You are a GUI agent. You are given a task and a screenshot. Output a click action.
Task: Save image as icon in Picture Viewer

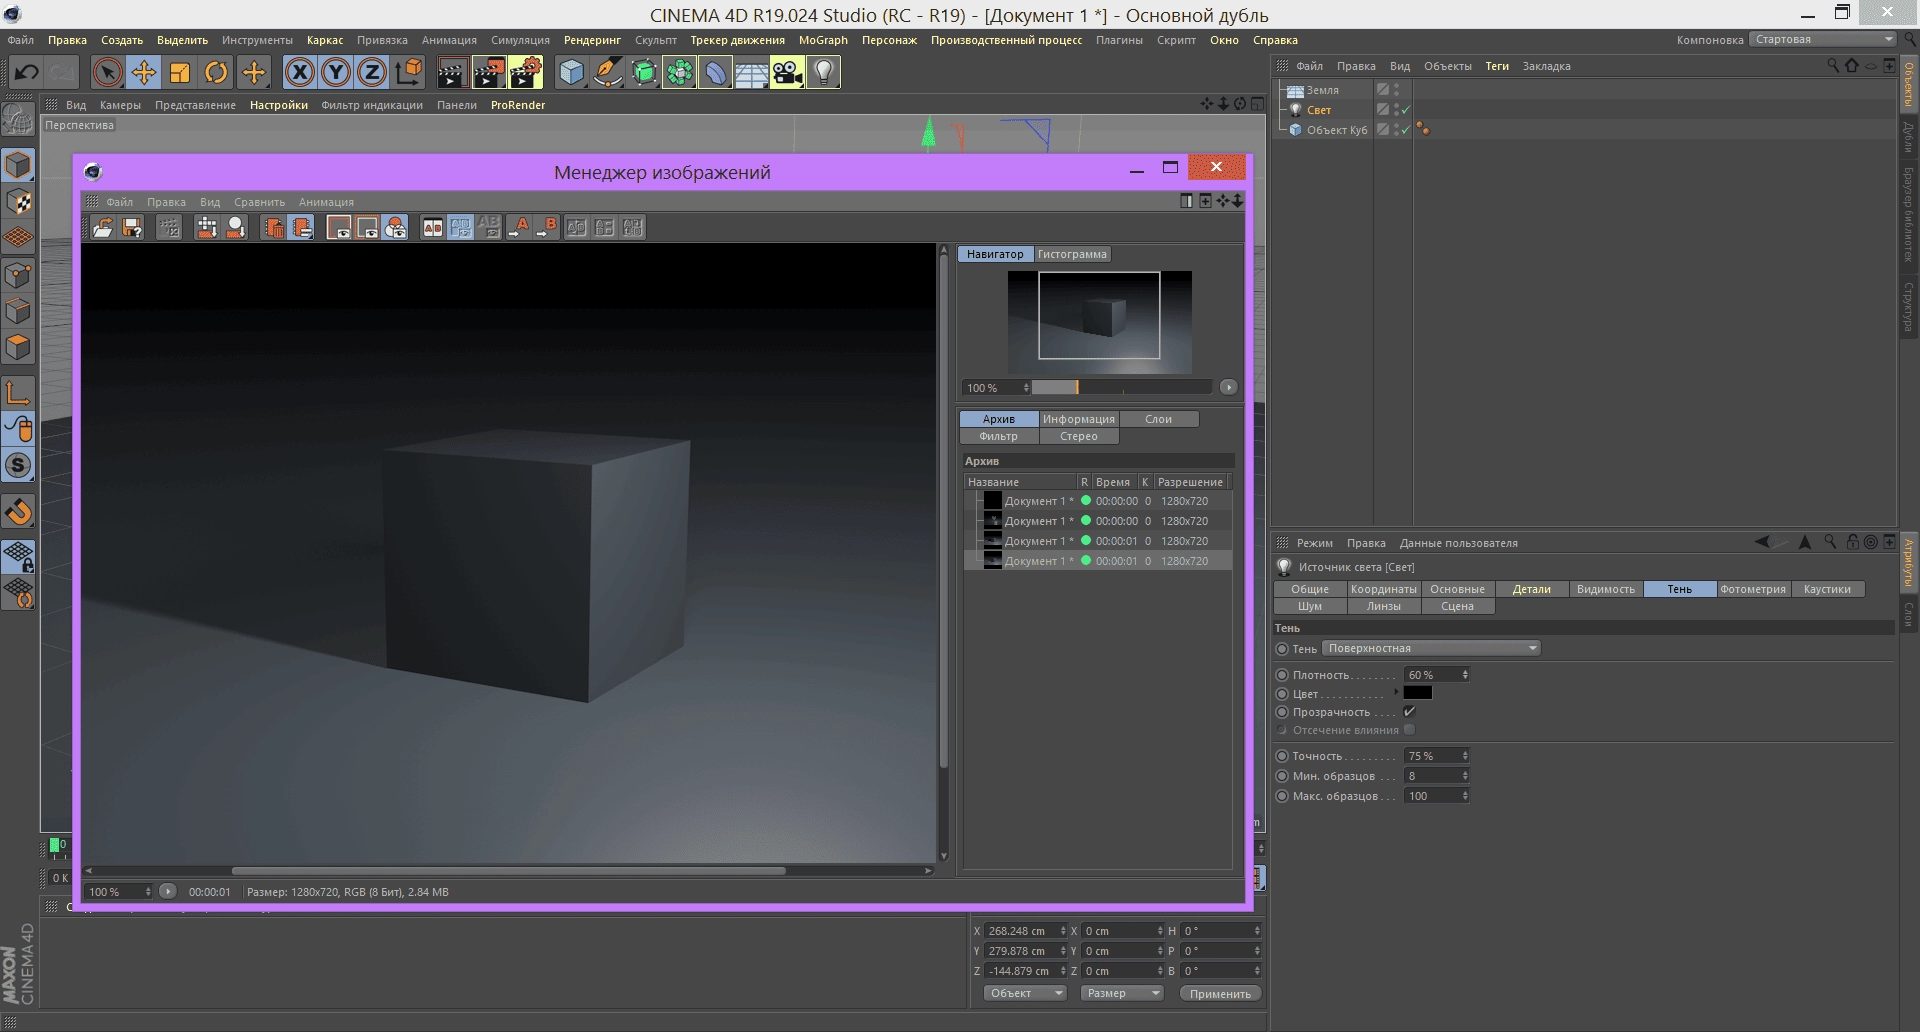point(131,228)
